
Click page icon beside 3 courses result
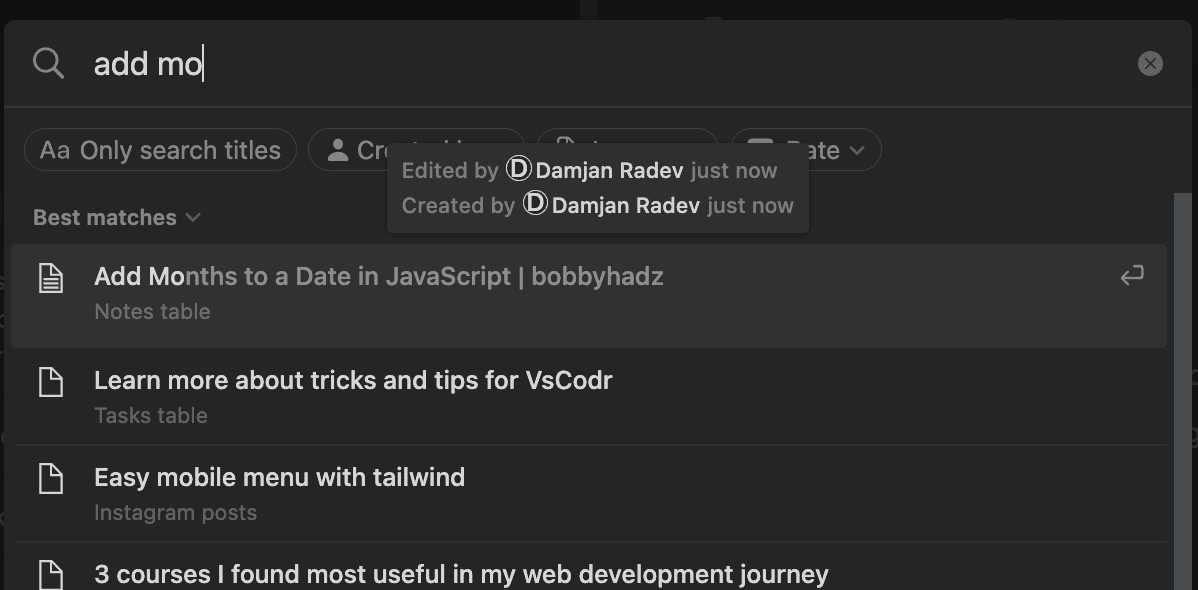tap(51, 574)
